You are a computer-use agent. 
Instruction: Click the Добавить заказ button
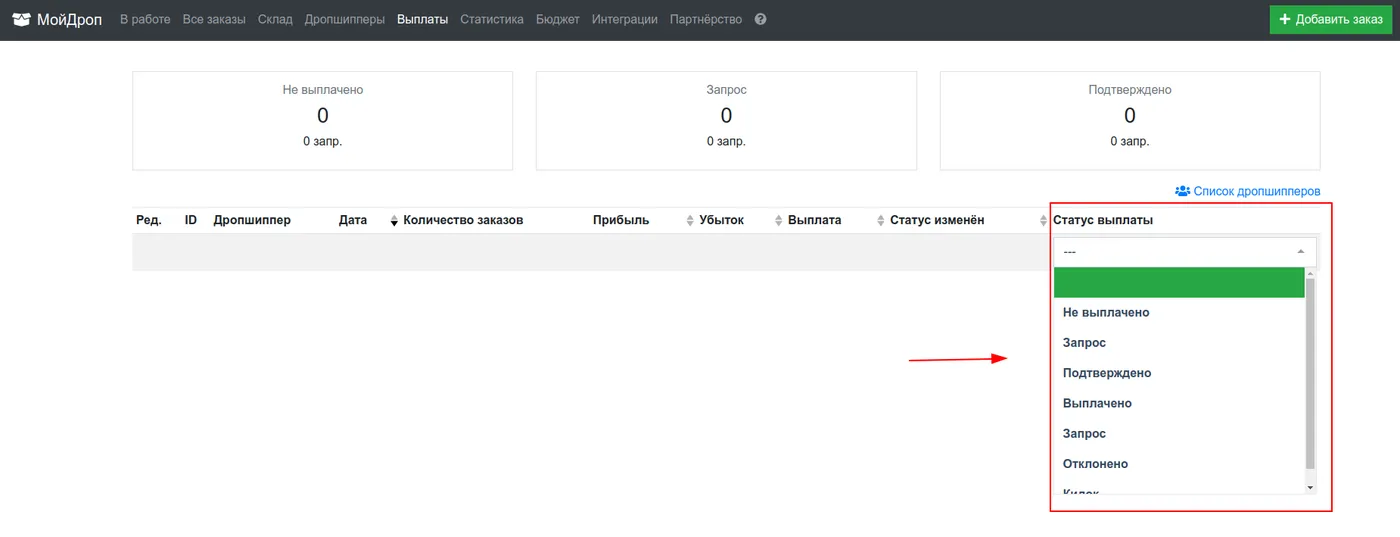(x=1331, y=20)
